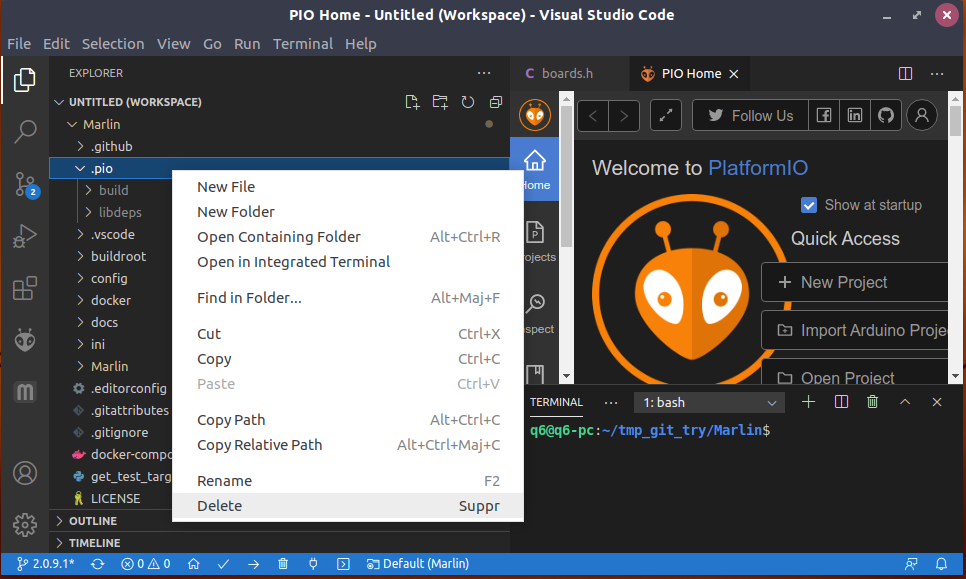Click the expand fullscreen icon in PIO Home

tap(666, 115)
